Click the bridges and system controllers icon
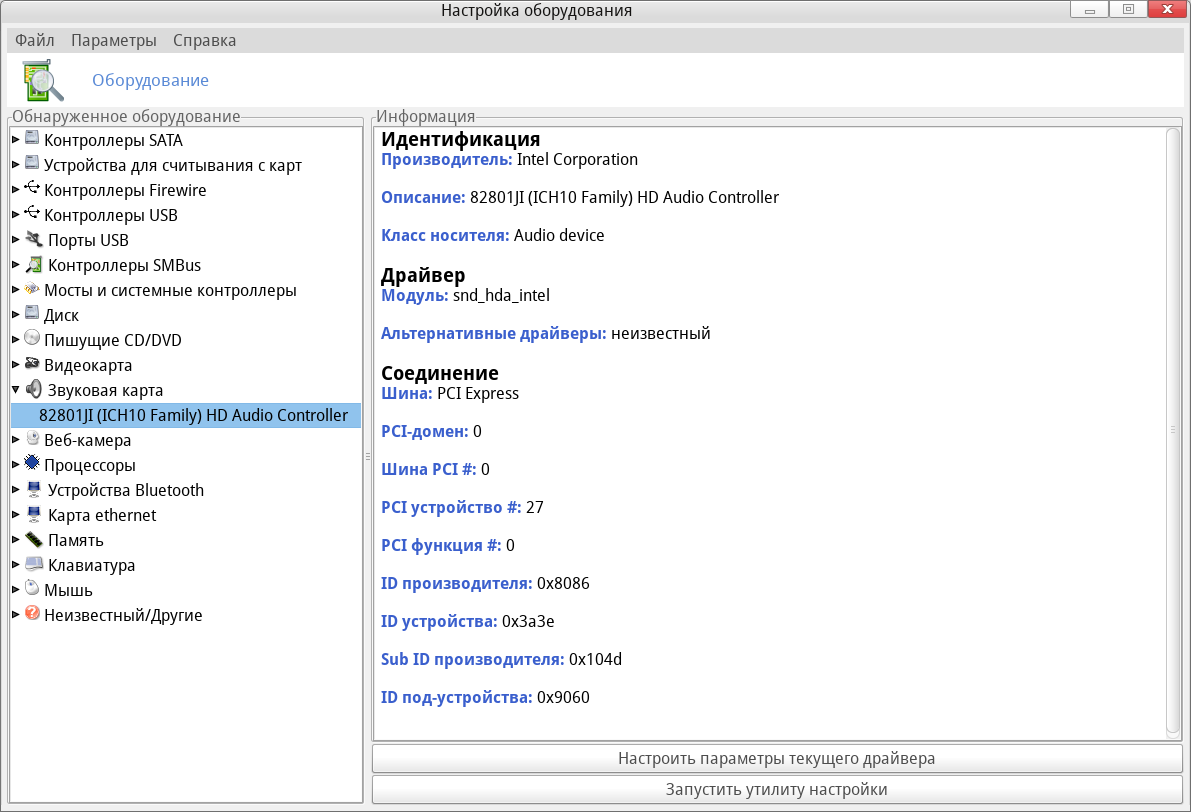The height and width of the screenshot is (812, 1191). [32, 289]
